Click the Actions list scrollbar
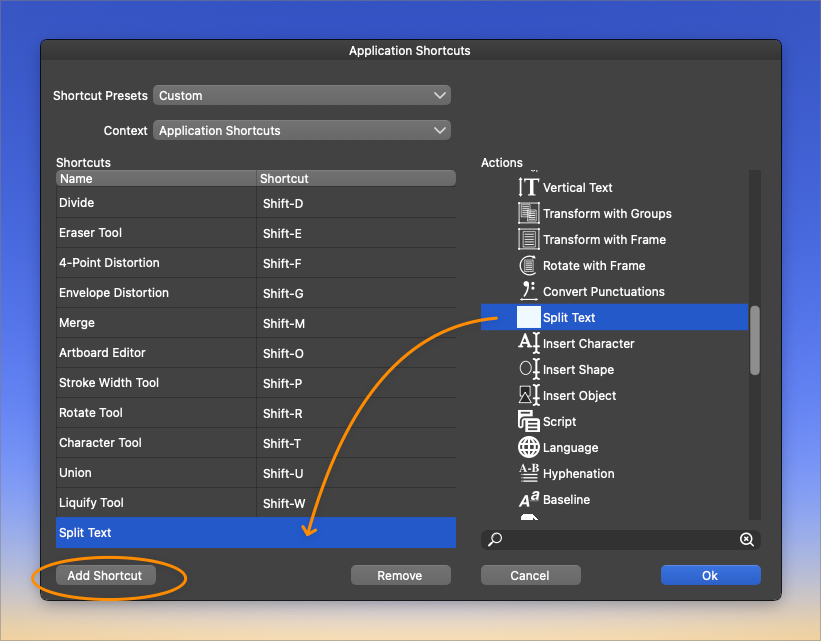 (x=755, y=340)
